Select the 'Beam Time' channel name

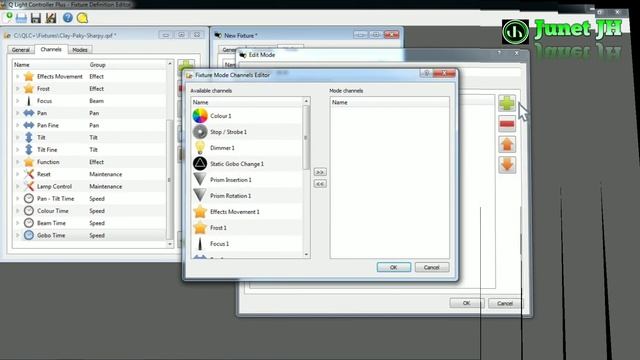pos(51,223)
